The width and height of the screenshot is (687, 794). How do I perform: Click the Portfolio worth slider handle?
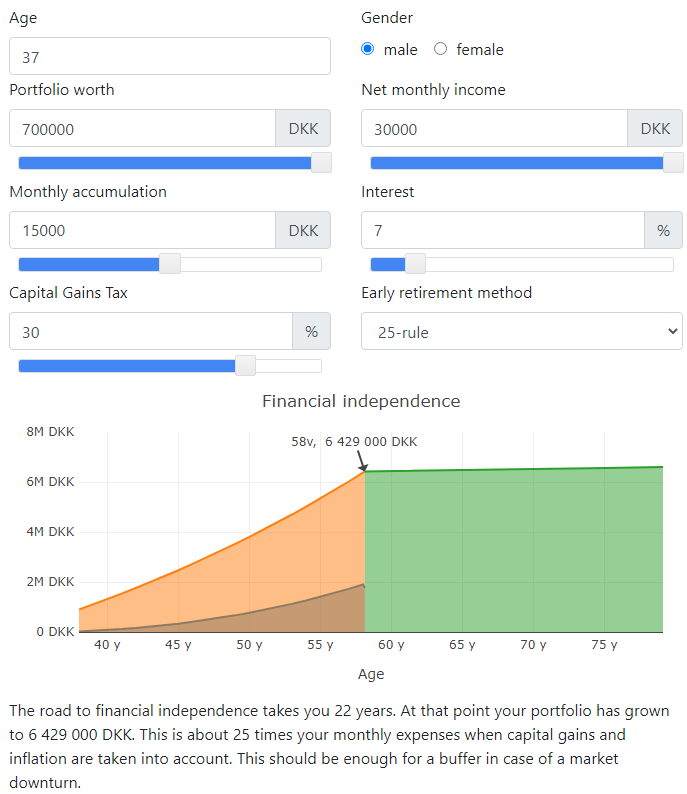point(321,163)
